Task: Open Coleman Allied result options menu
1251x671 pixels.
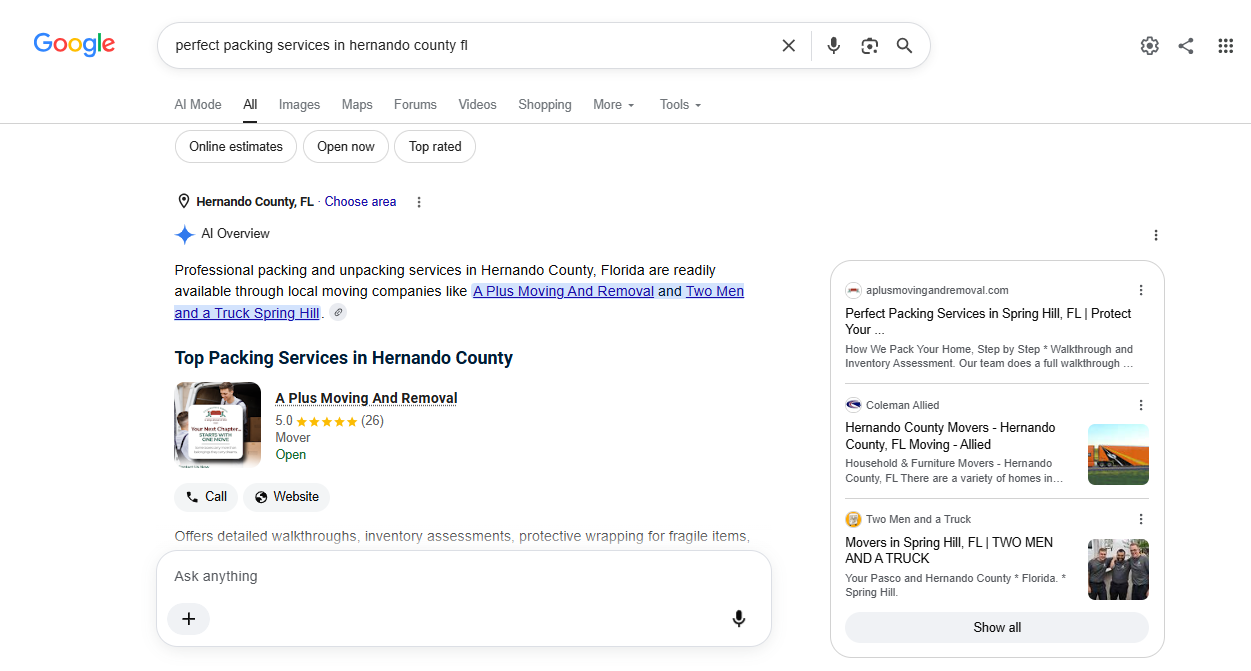Action: click(x=1141, y=405)
